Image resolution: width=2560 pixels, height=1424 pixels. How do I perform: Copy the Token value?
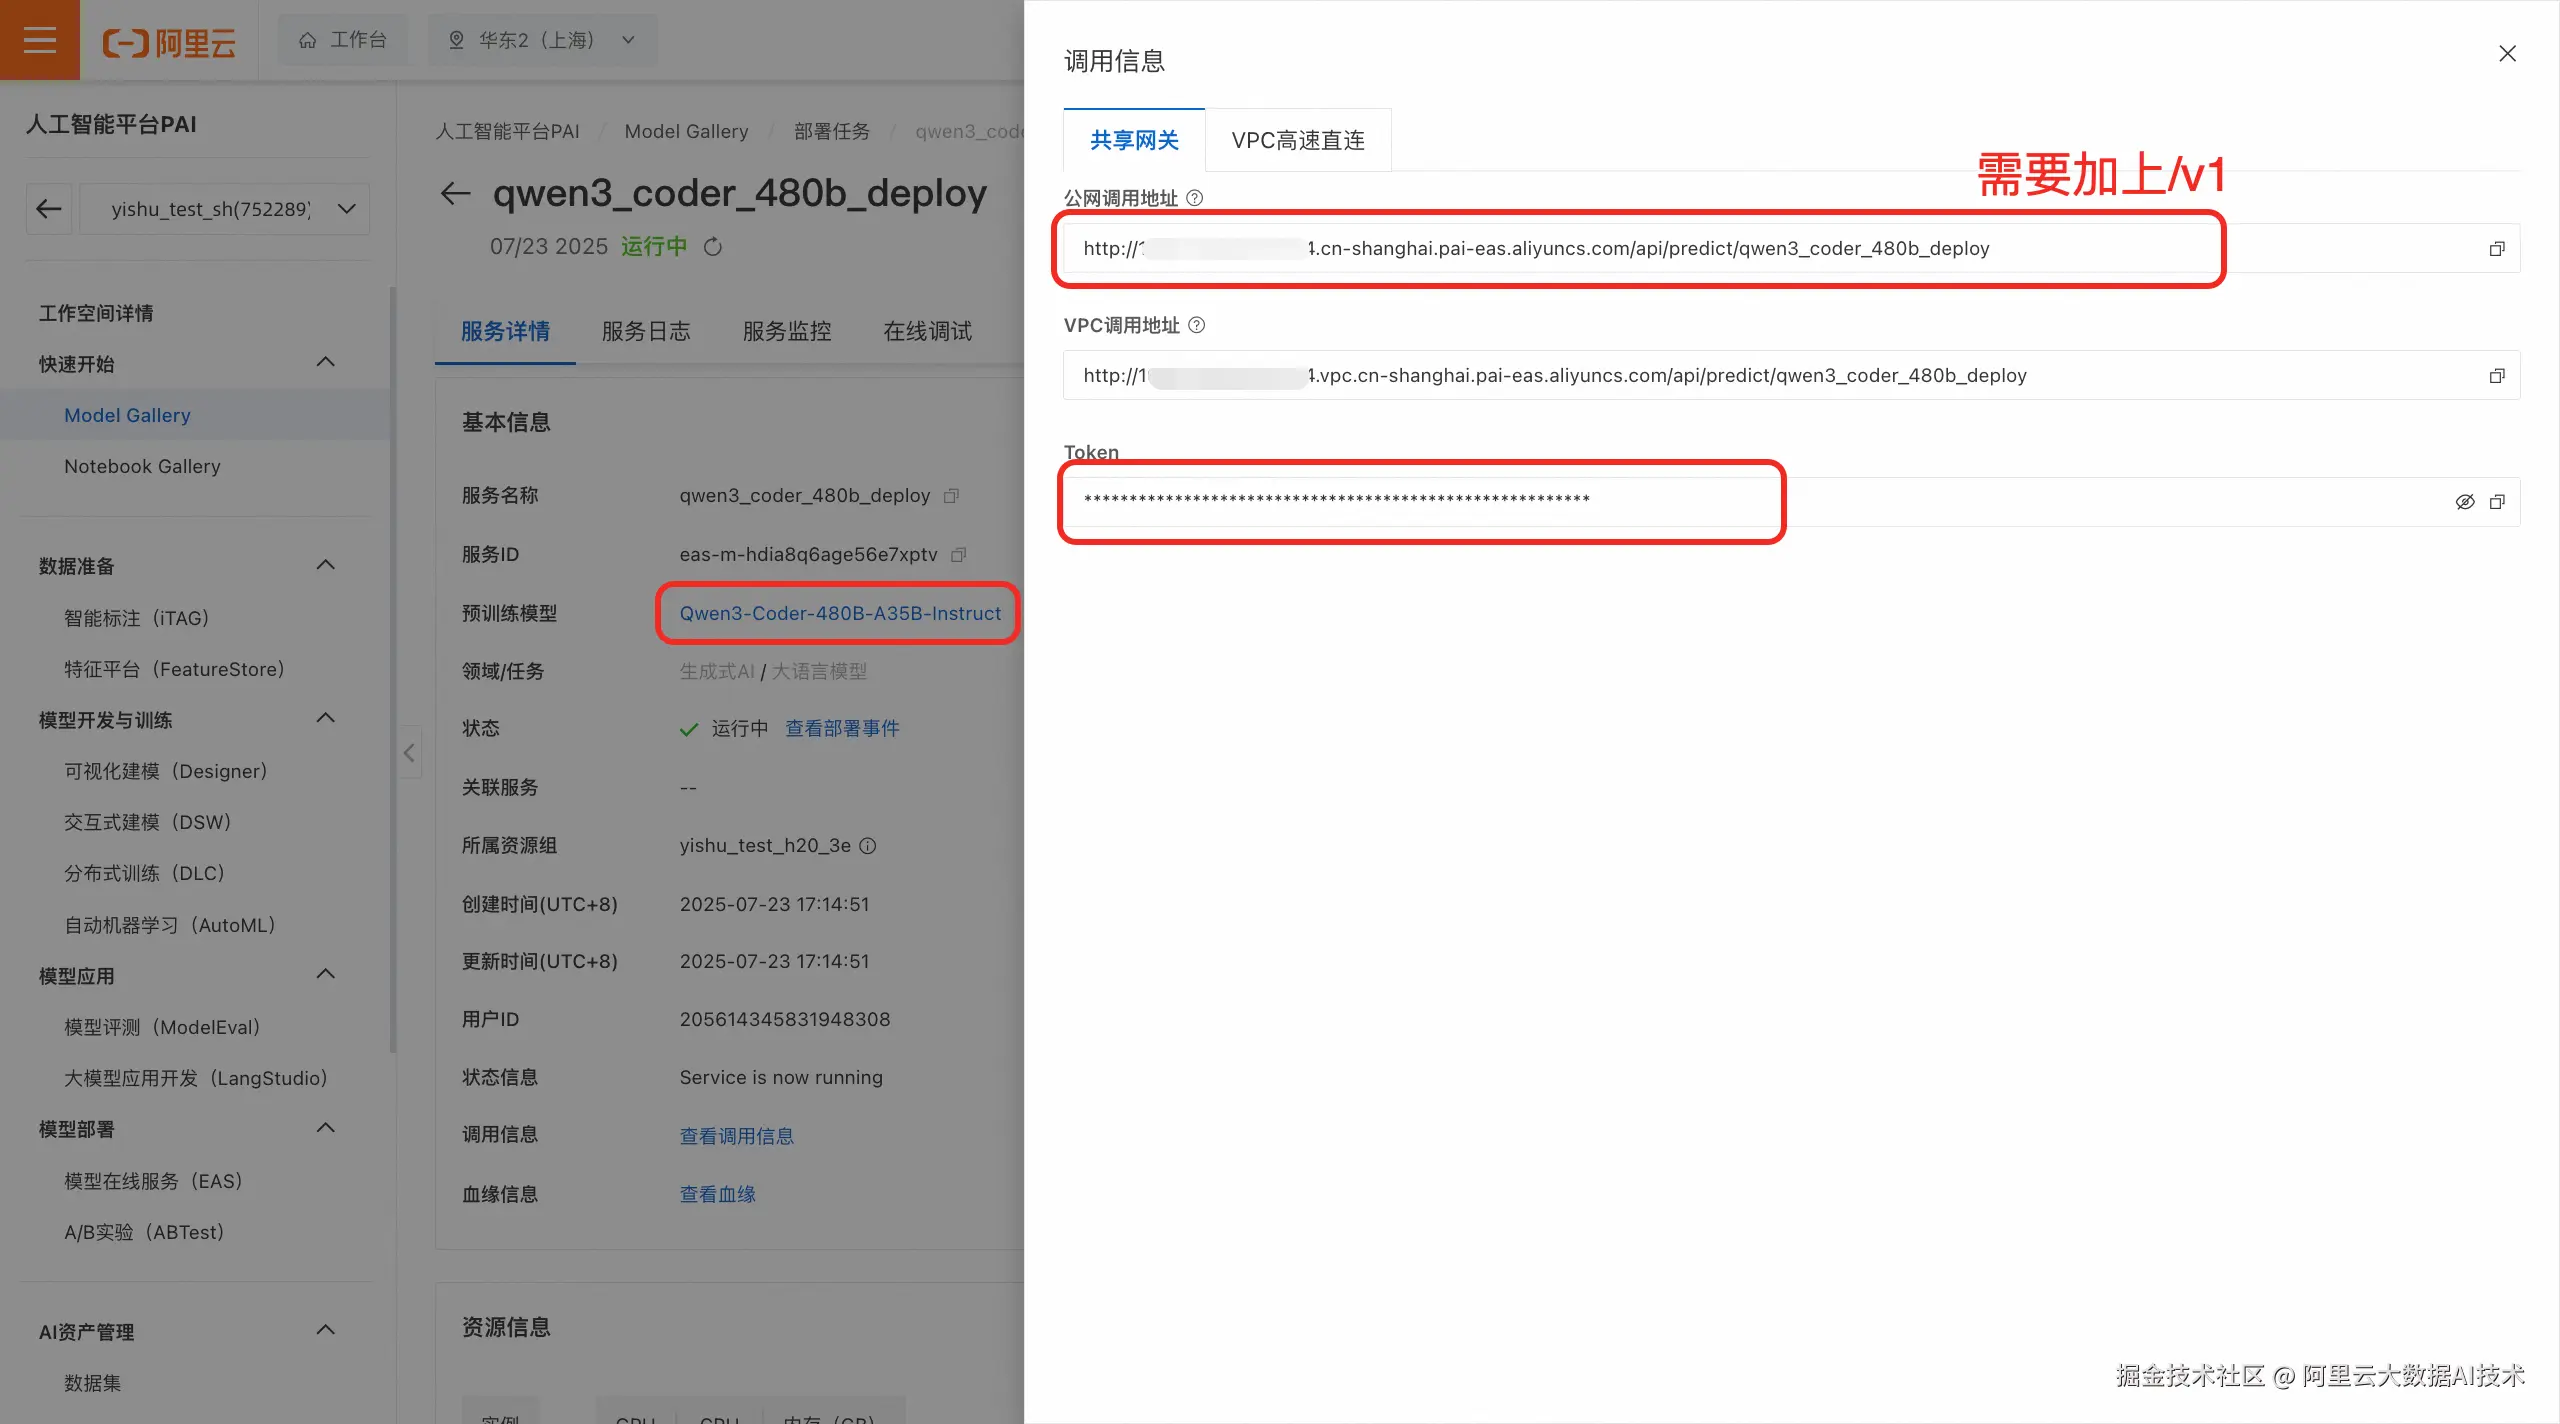[2497, 502]
